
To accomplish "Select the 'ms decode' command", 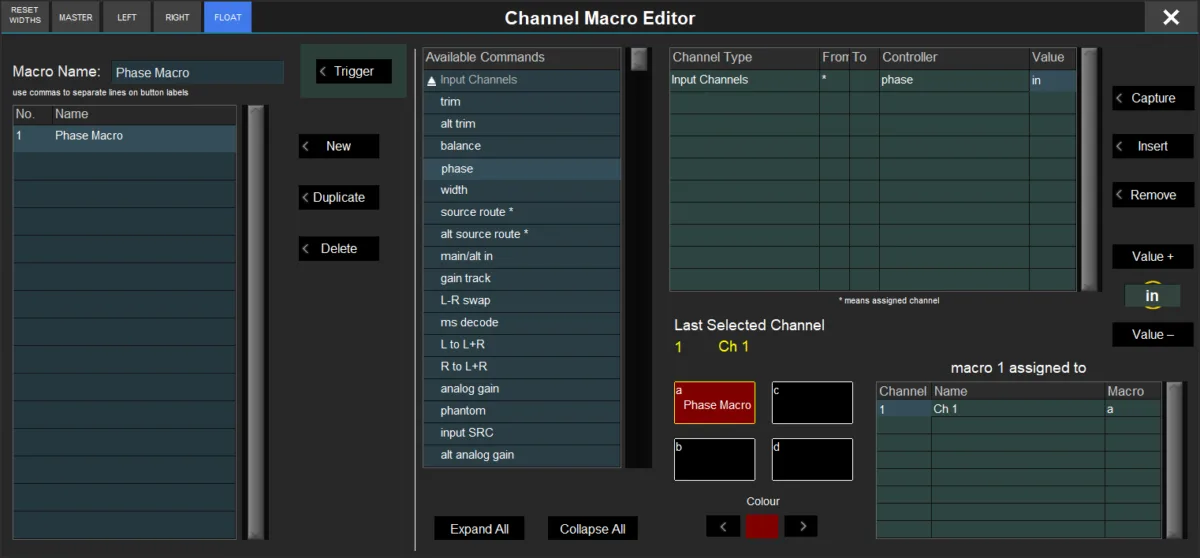I will click(521, 322).
